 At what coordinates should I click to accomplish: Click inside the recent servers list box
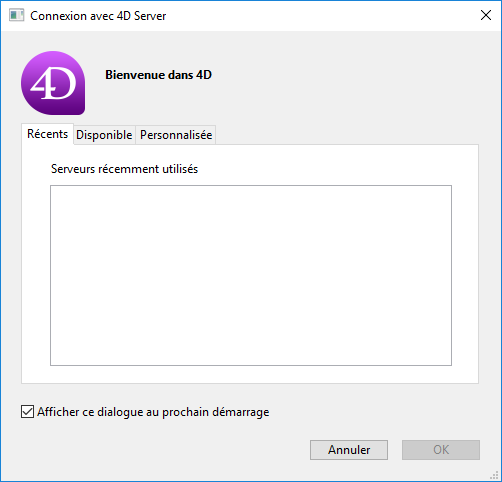pos(251,275)
